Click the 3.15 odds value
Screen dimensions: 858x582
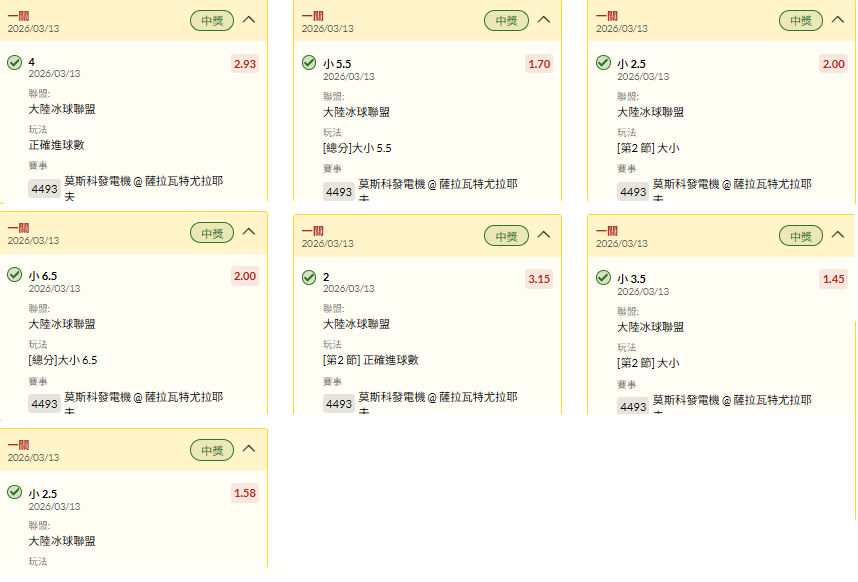pos(539,279)
